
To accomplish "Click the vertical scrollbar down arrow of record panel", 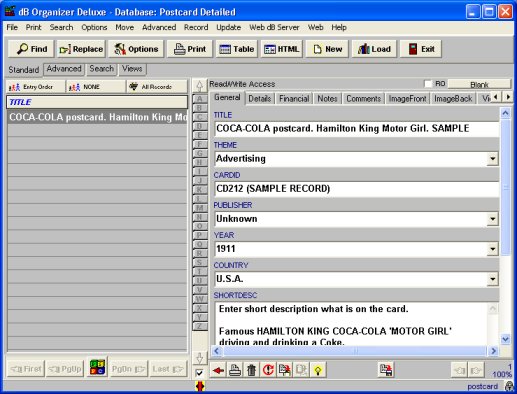I will 505,339.
